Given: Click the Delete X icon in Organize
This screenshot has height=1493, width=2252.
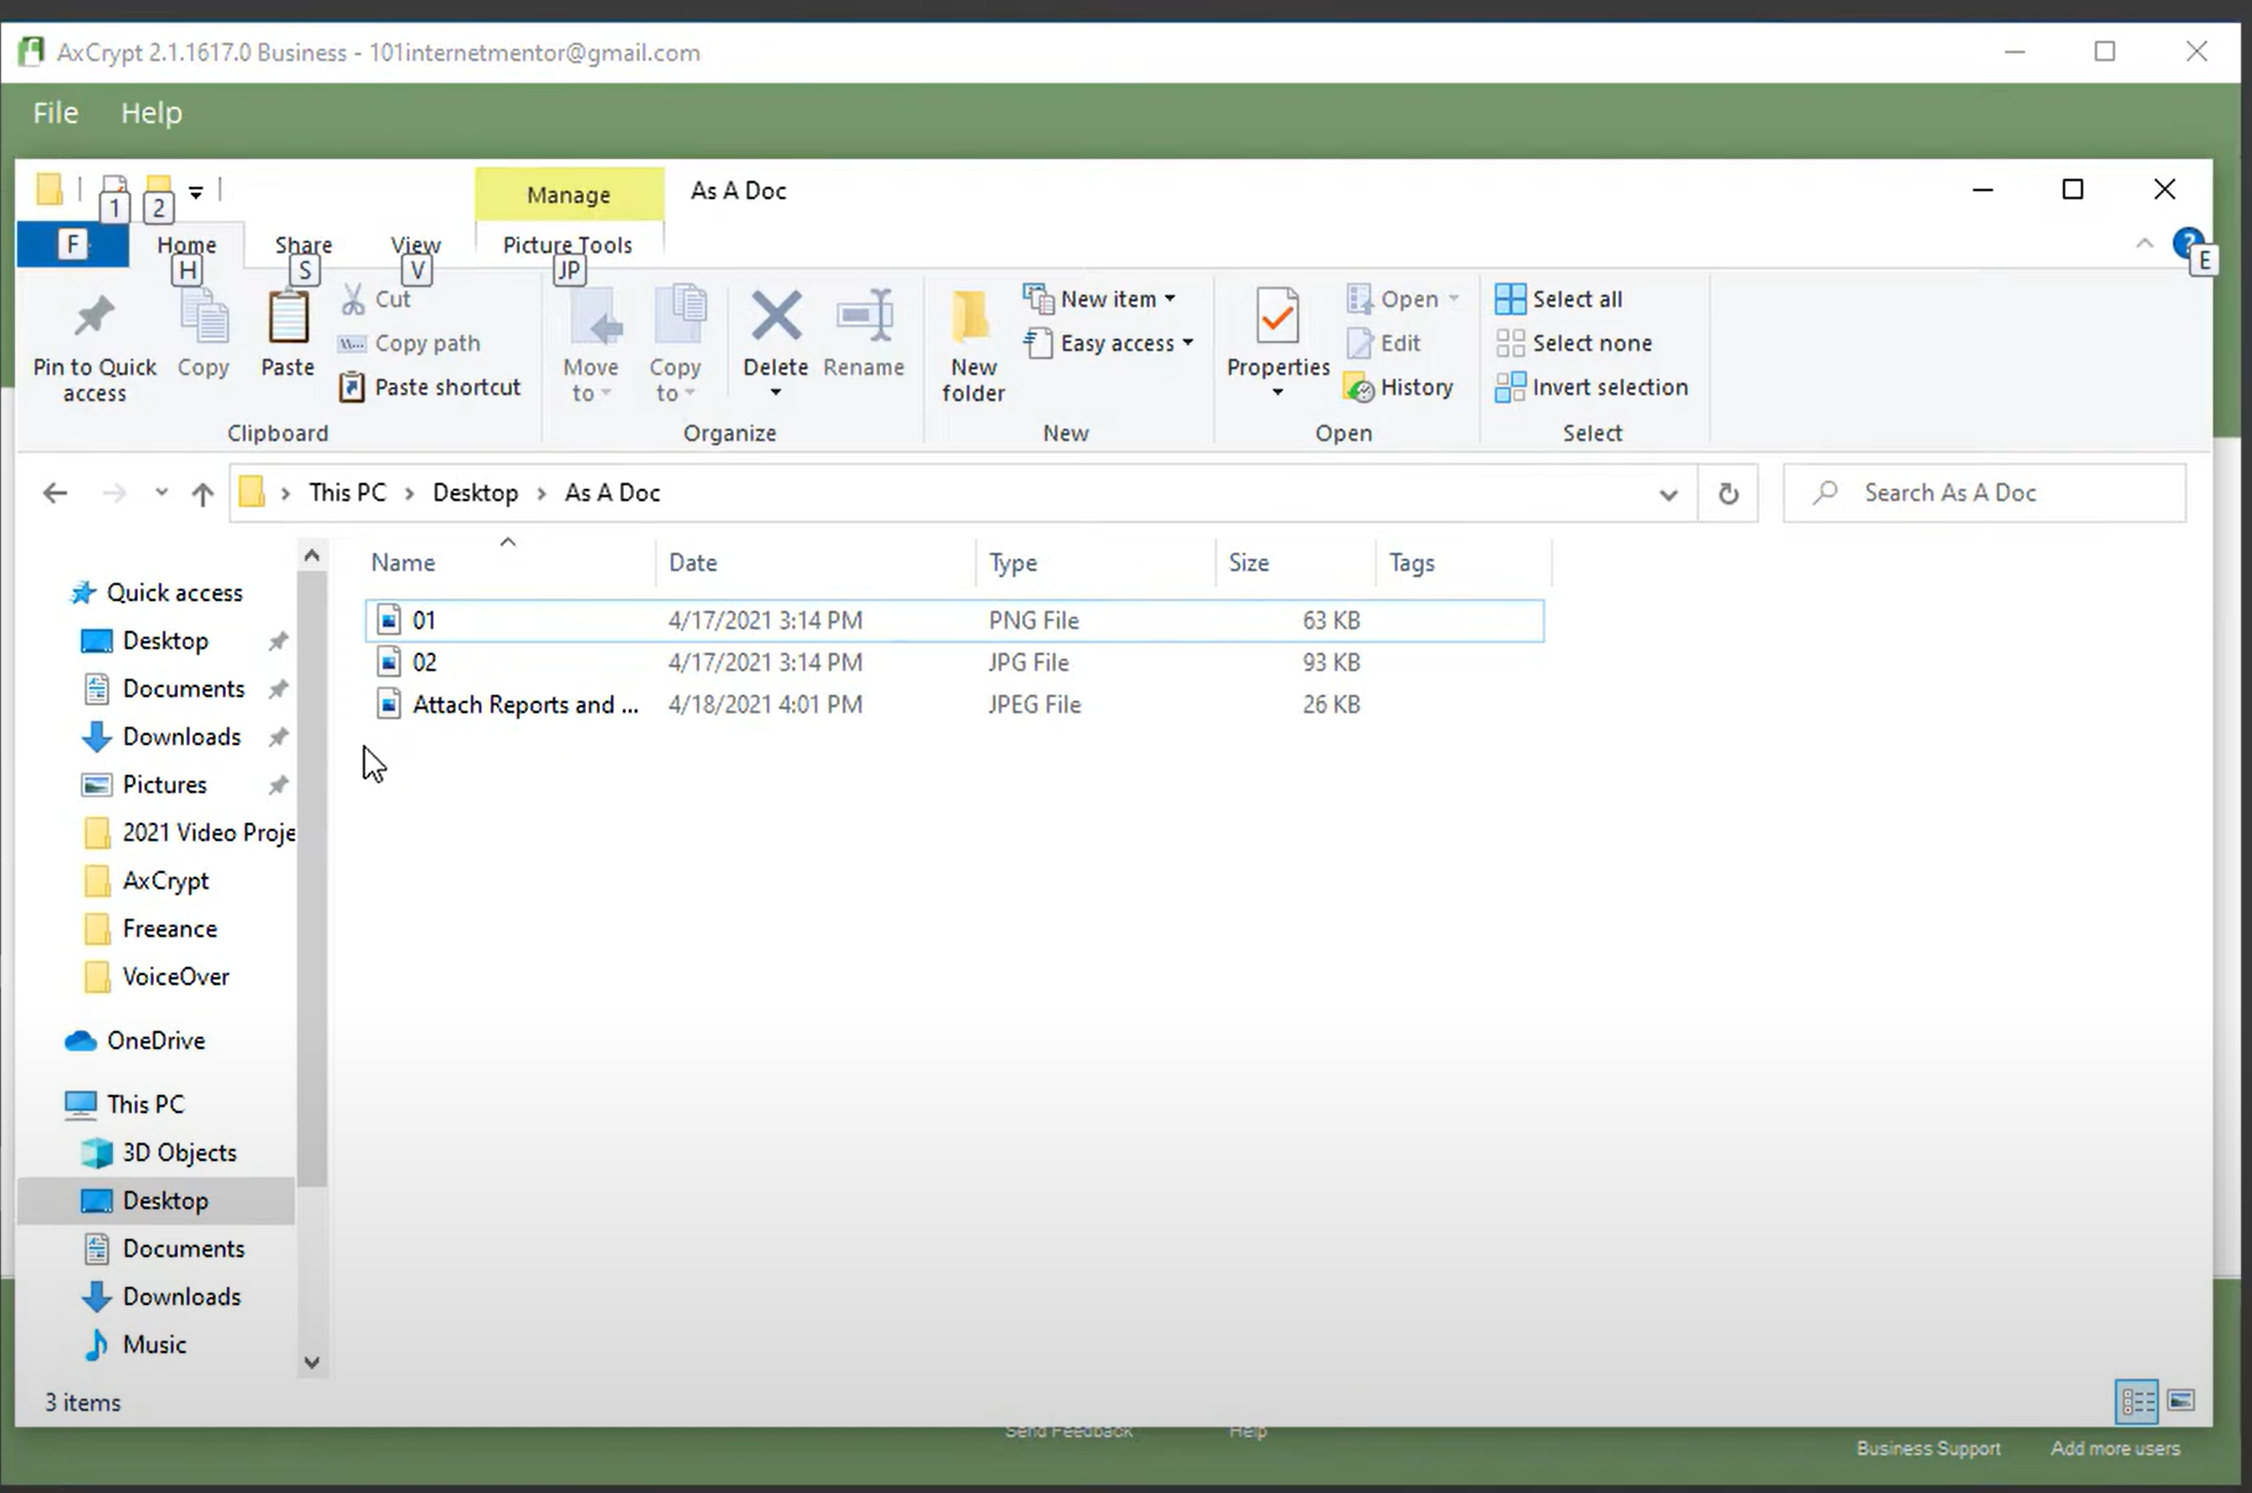Looking at the screenshot, I should point(775,317).
